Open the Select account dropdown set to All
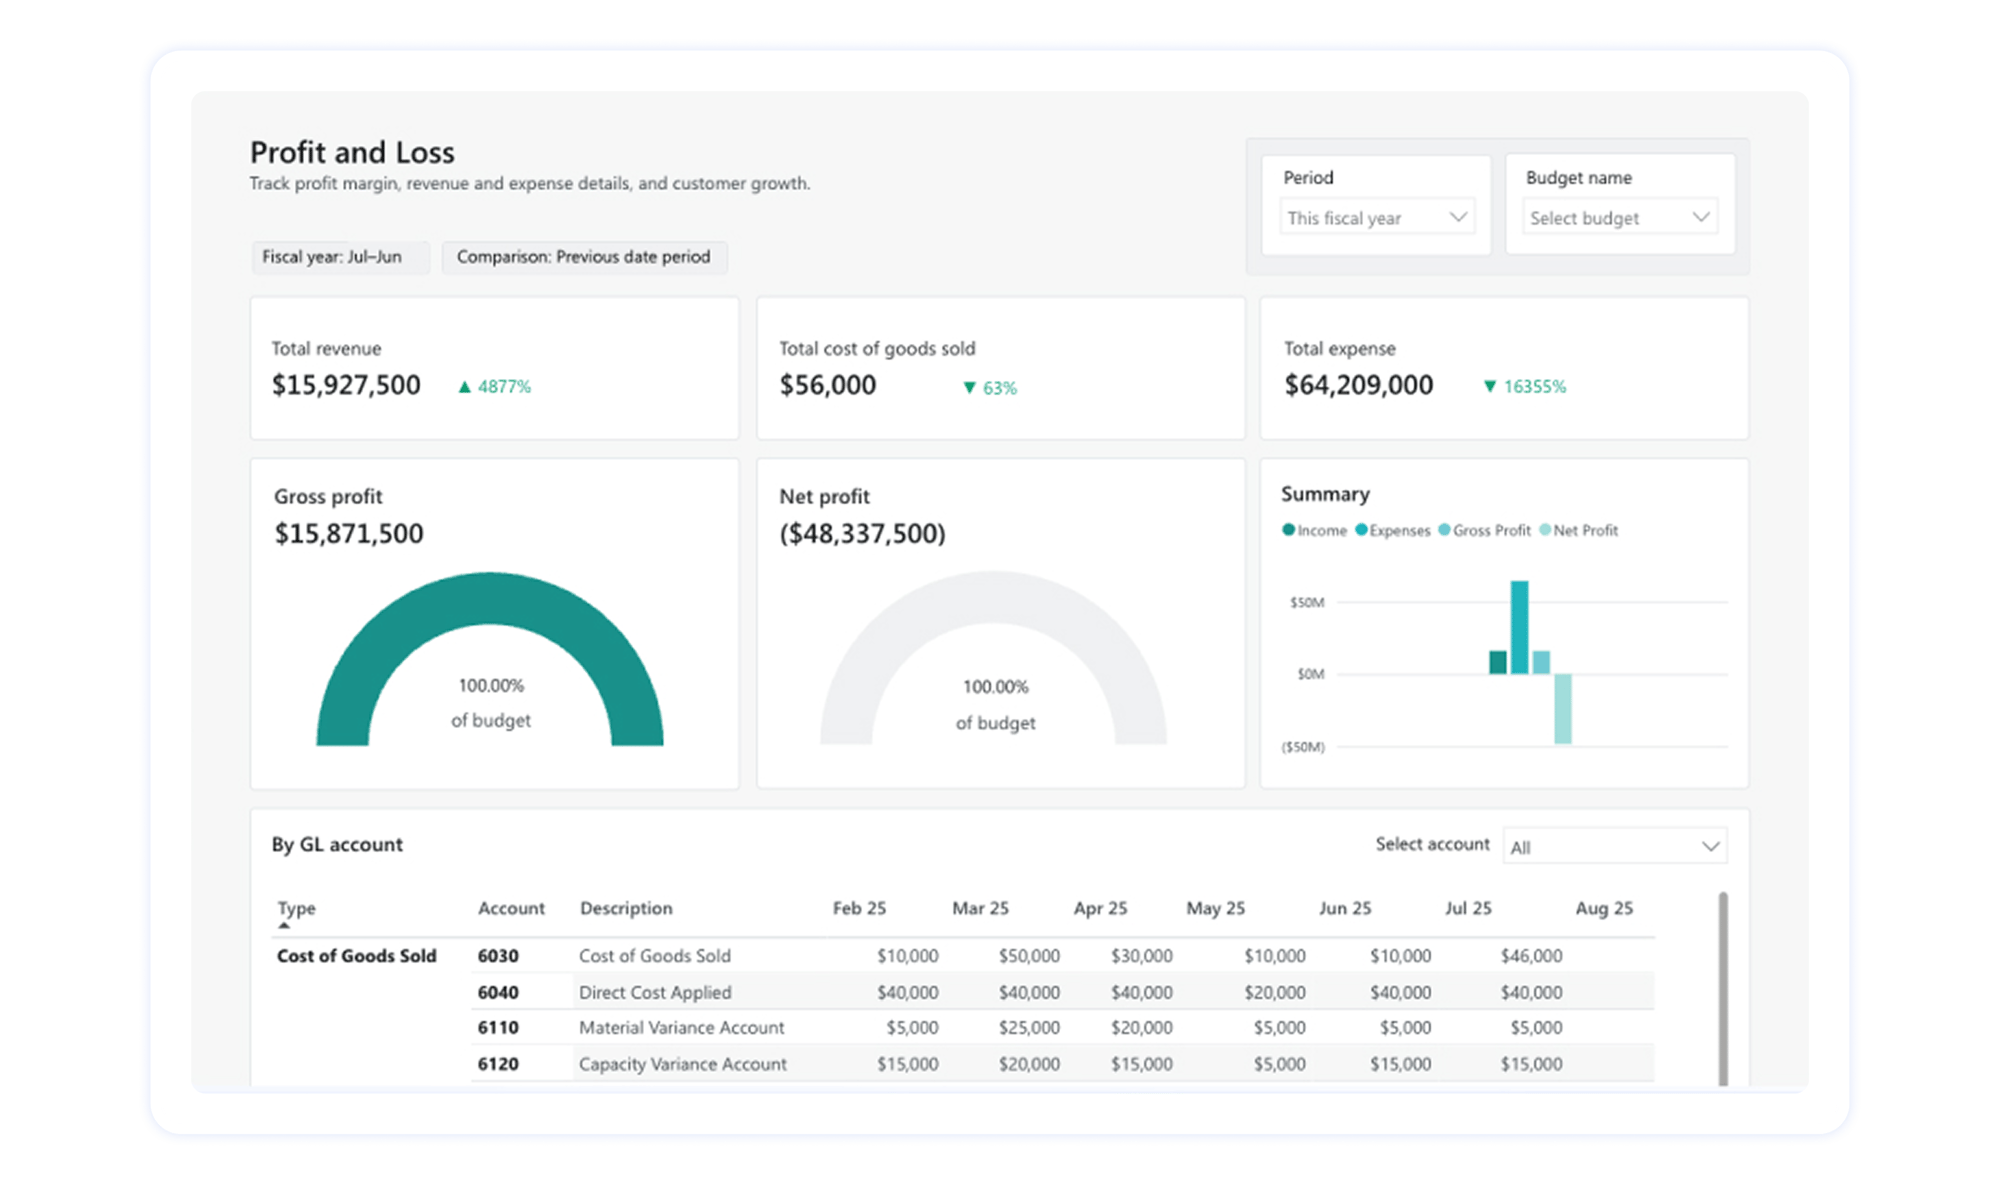 point(1614,846)
